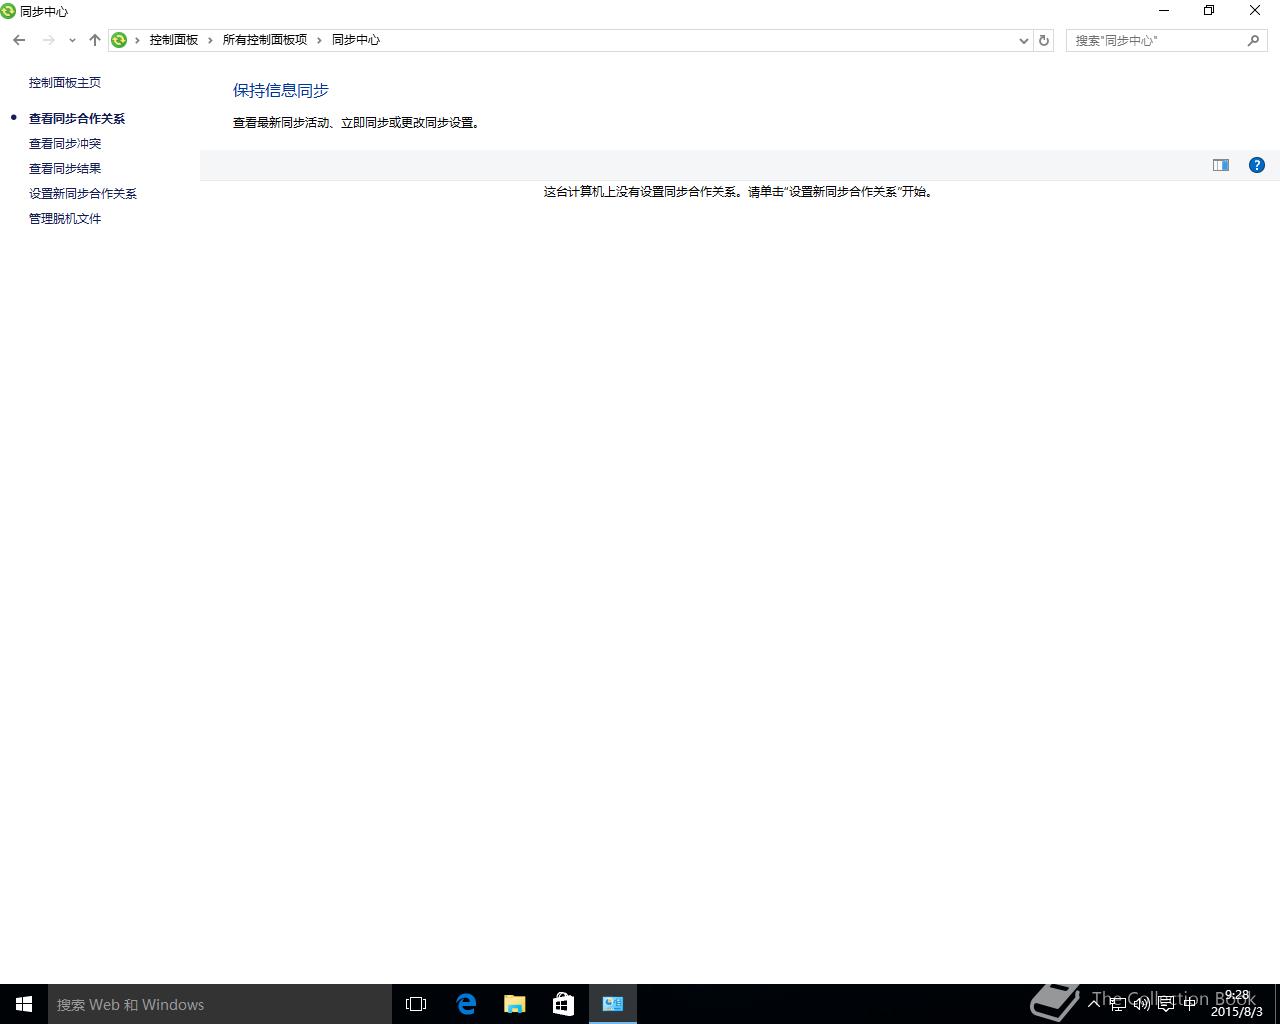Open 查看同步结果
1280x1024 pixels.
pyautogui.click(x=65, y=168)
